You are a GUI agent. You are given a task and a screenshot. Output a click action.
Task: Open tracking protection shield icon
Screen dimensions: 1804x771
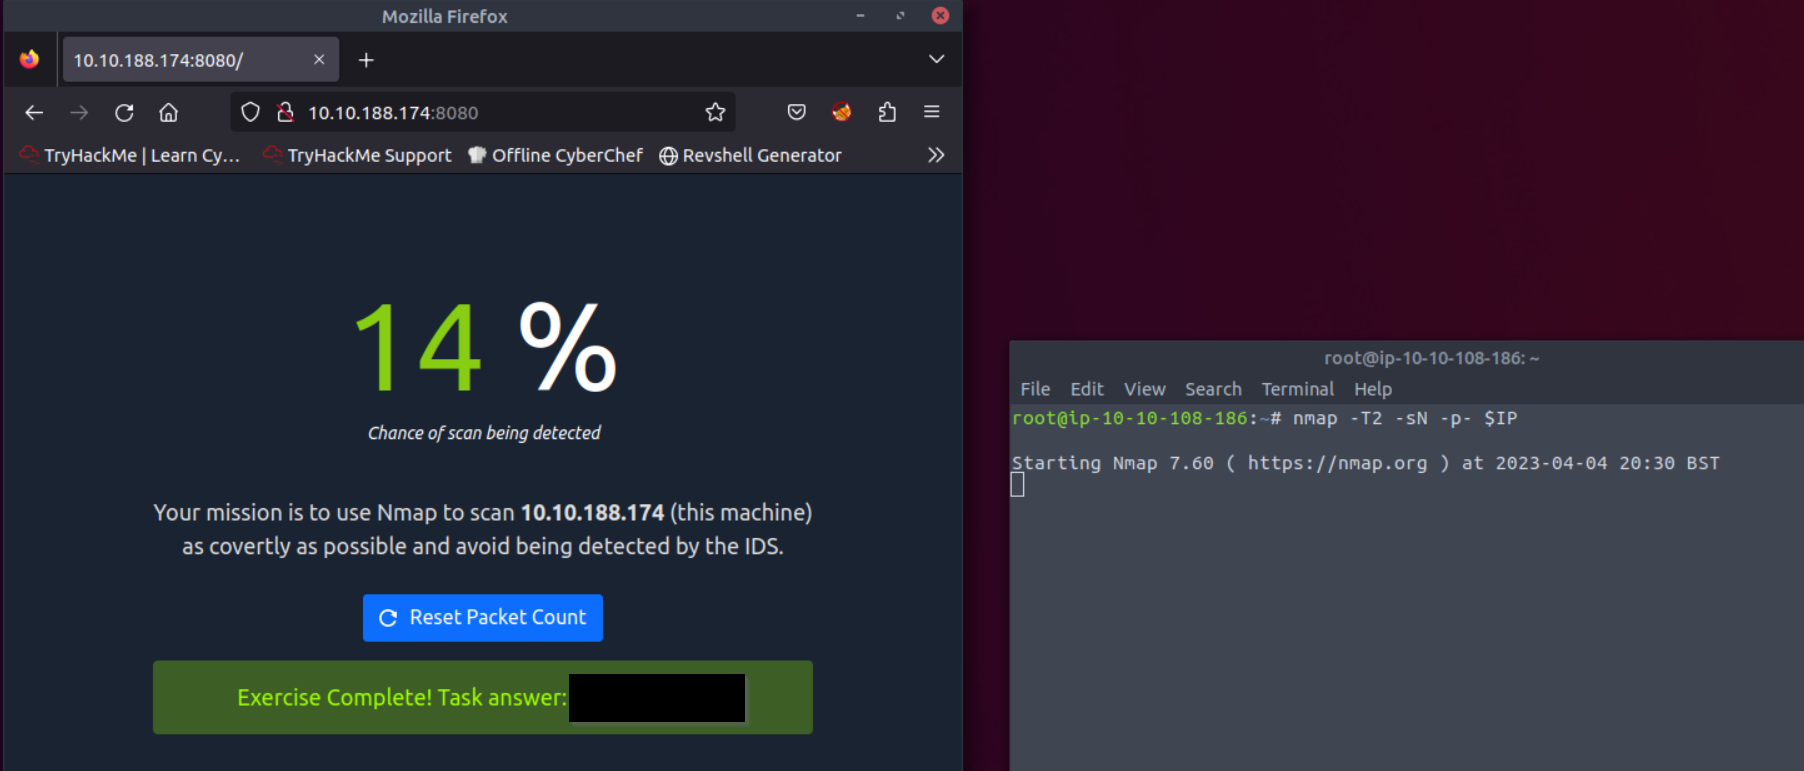250,113
